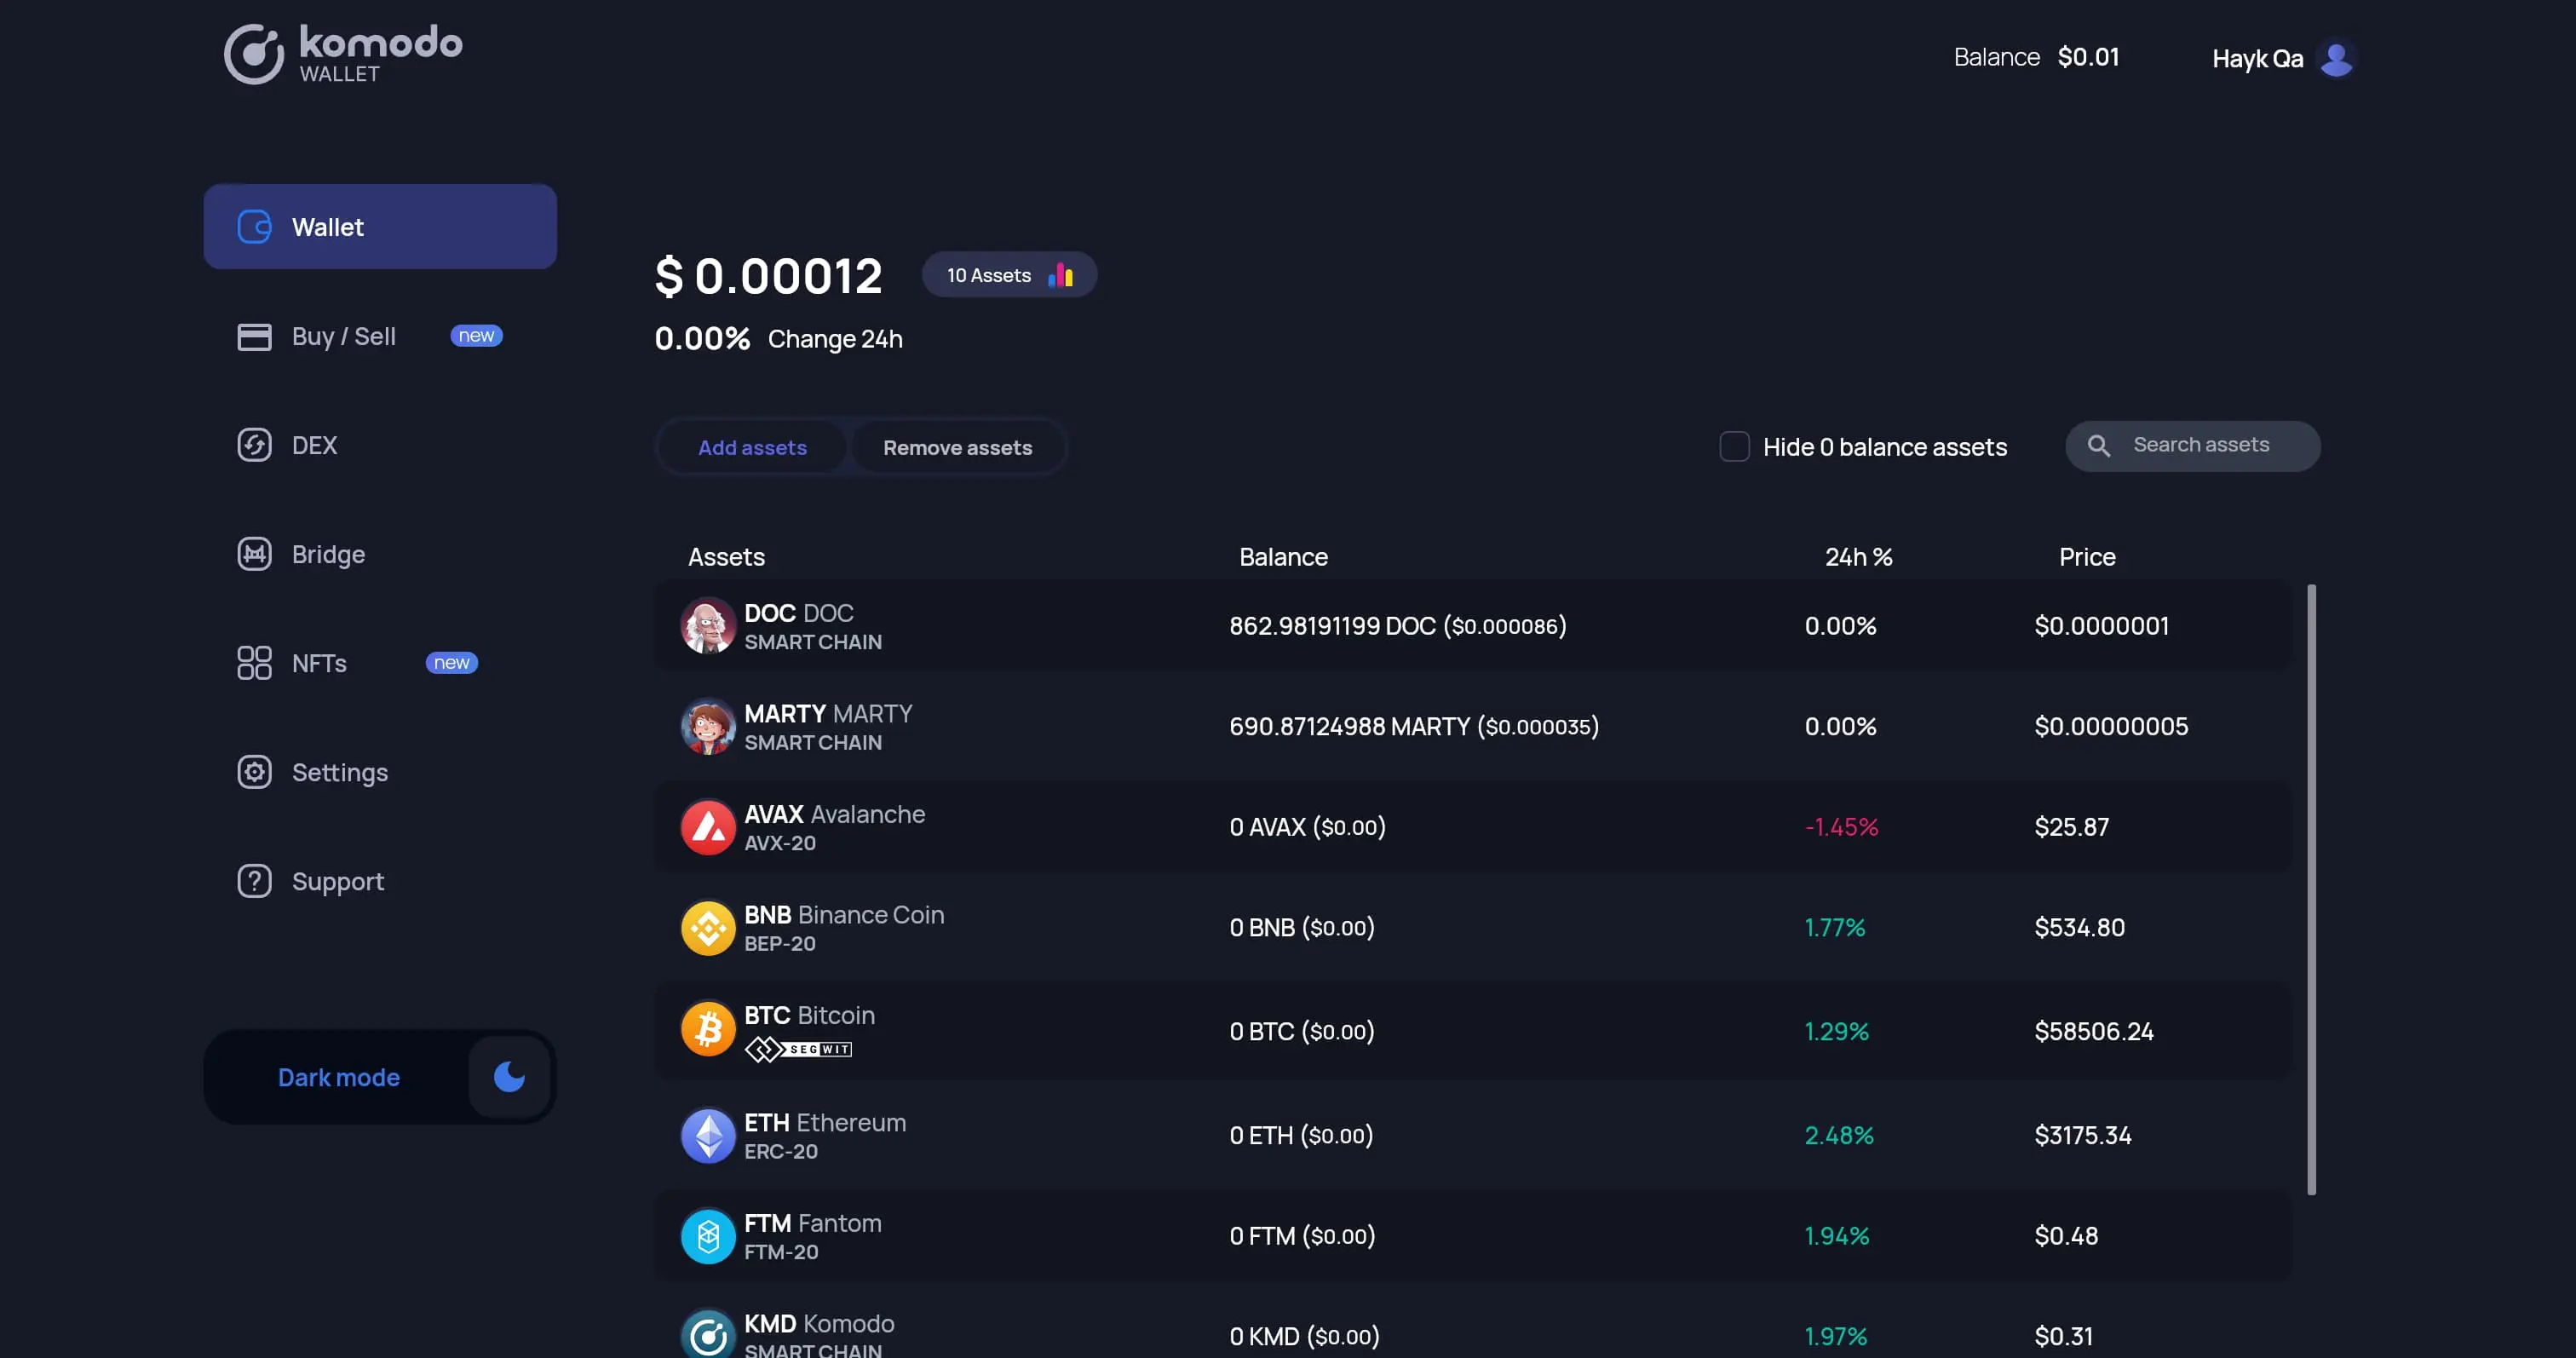
Task: Click the Bridge sidebar icon
Action: click(x=252, y=552)
